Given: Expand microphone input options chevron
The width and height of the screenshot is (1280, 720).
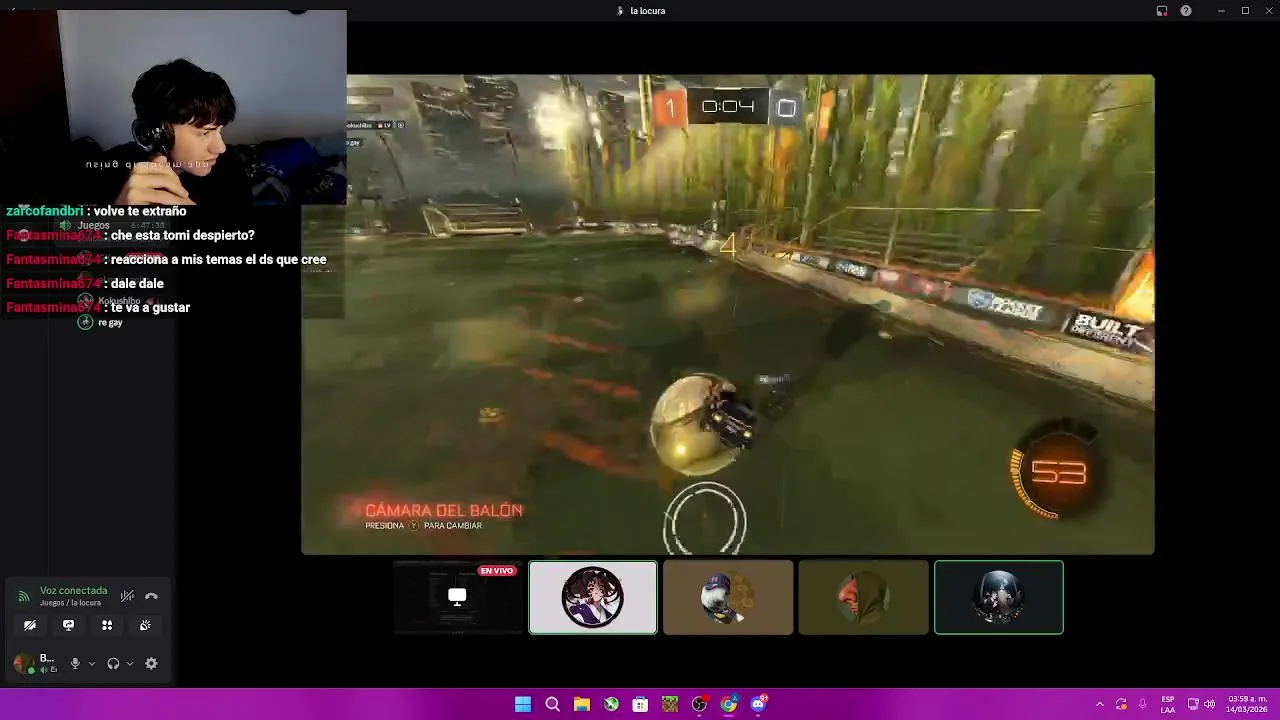Looking at the screenshot, I should coord(91,663).
